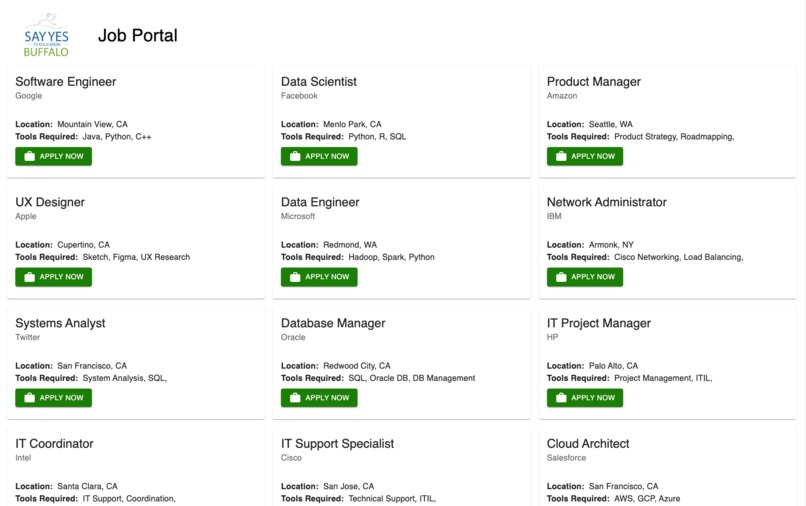Image resolution: width=806 pixels, height=506 pixels.
Task: Click the Amazon company name
Action: pyautogui.click(x=562, y=96)
